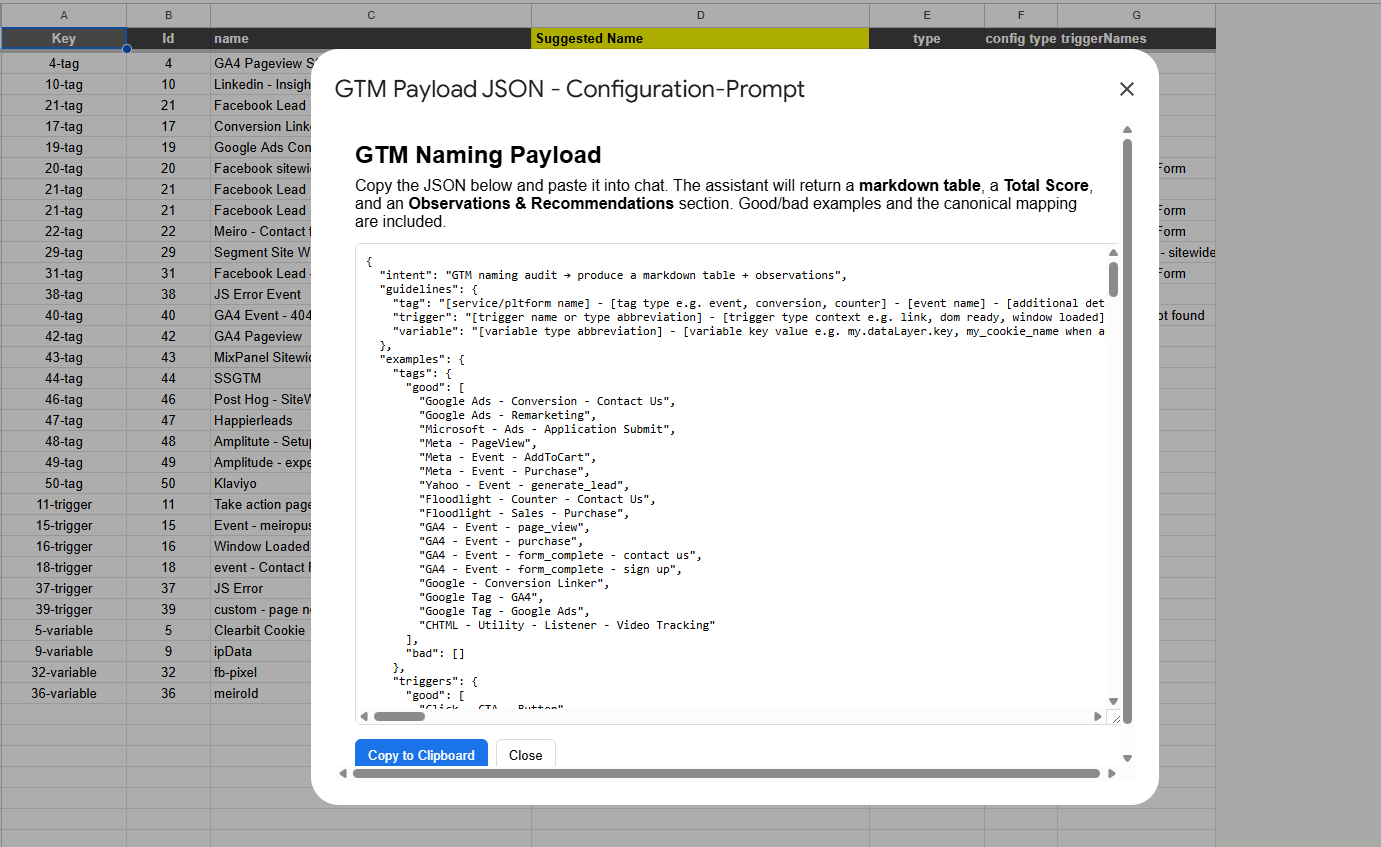The image size is (1381, 847).
Task: Click the name cell GA4 Pageview
Action: coord(261,336)
